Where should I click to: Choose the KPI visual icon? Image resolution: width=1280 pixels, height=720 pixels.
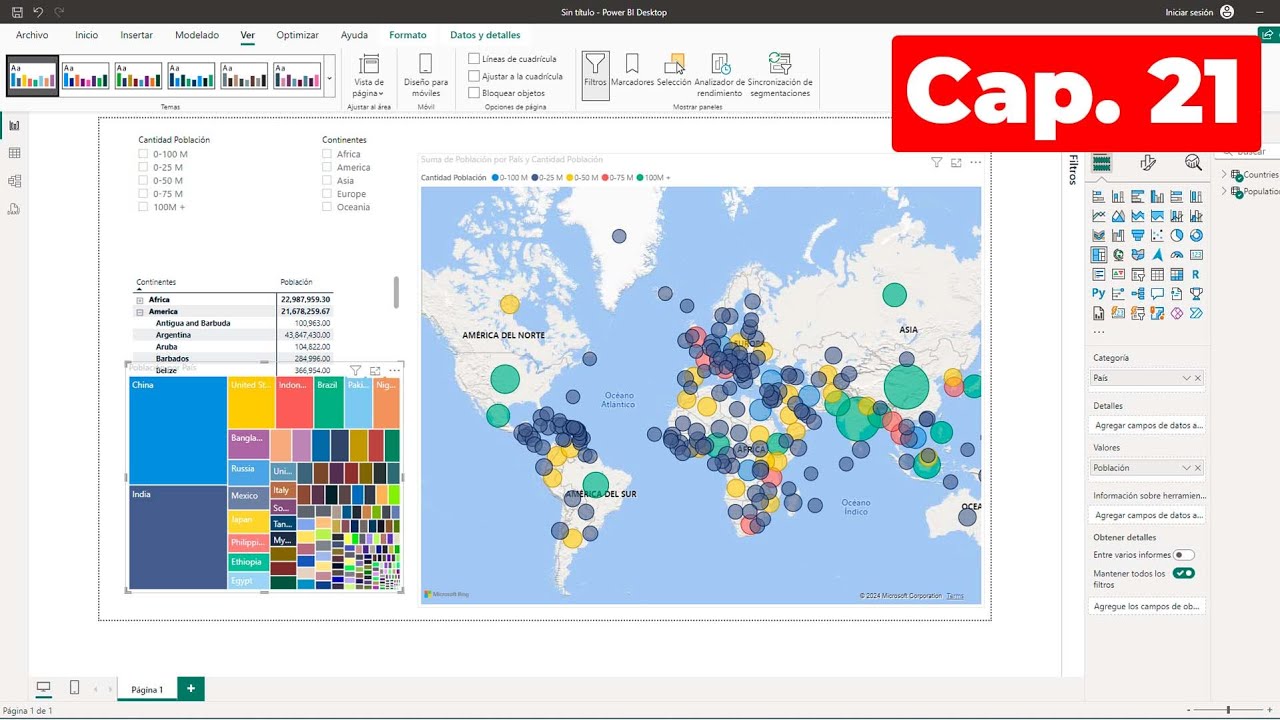(1118, 274)
